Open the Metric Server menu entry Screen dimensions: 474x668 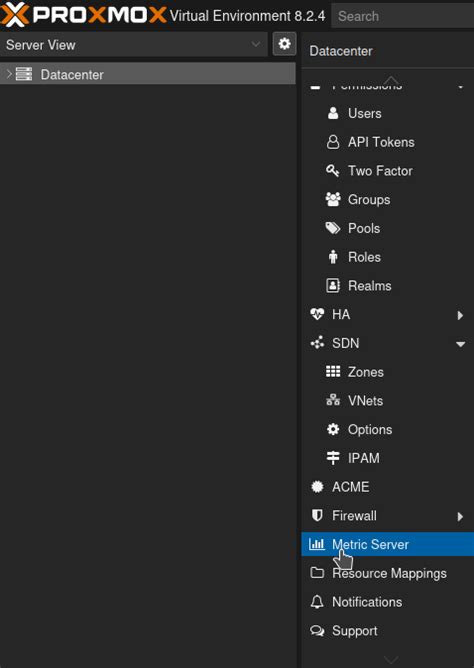tap(388, 544)
